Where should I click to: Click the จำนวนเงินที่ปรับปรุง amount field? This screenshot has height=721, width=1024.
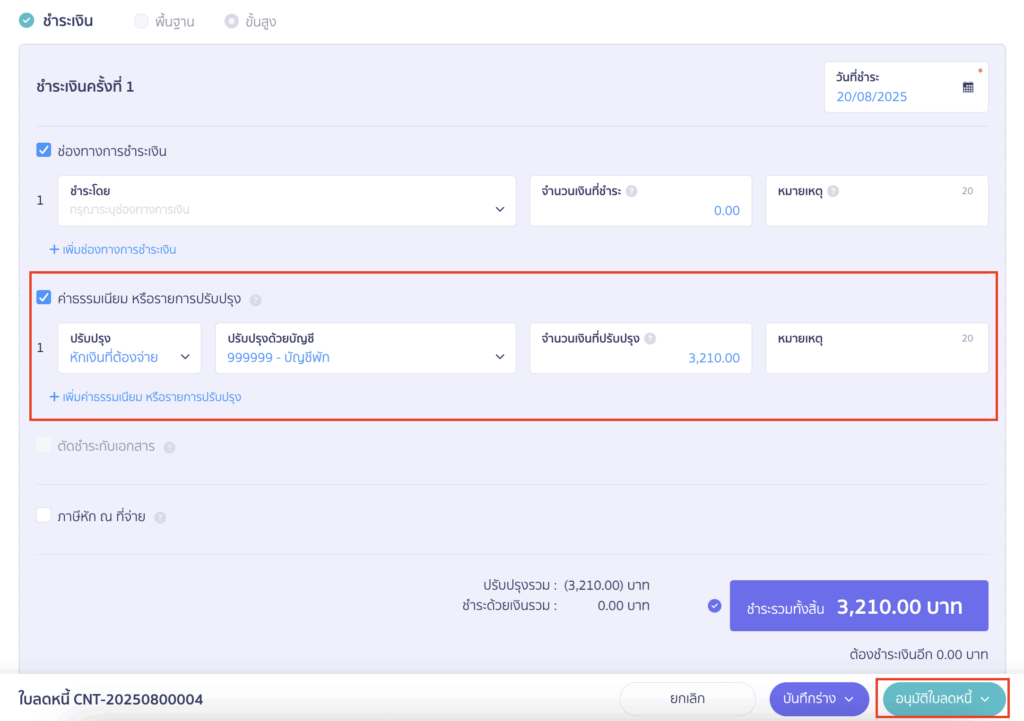(640, 348)
